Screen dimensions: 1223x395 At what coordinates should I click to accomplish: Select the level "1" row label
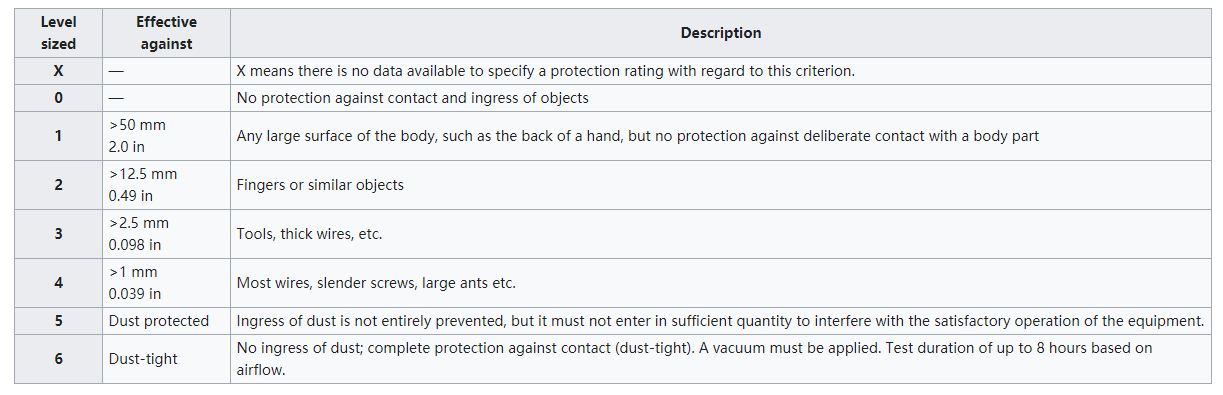click(x=58, y=136)
